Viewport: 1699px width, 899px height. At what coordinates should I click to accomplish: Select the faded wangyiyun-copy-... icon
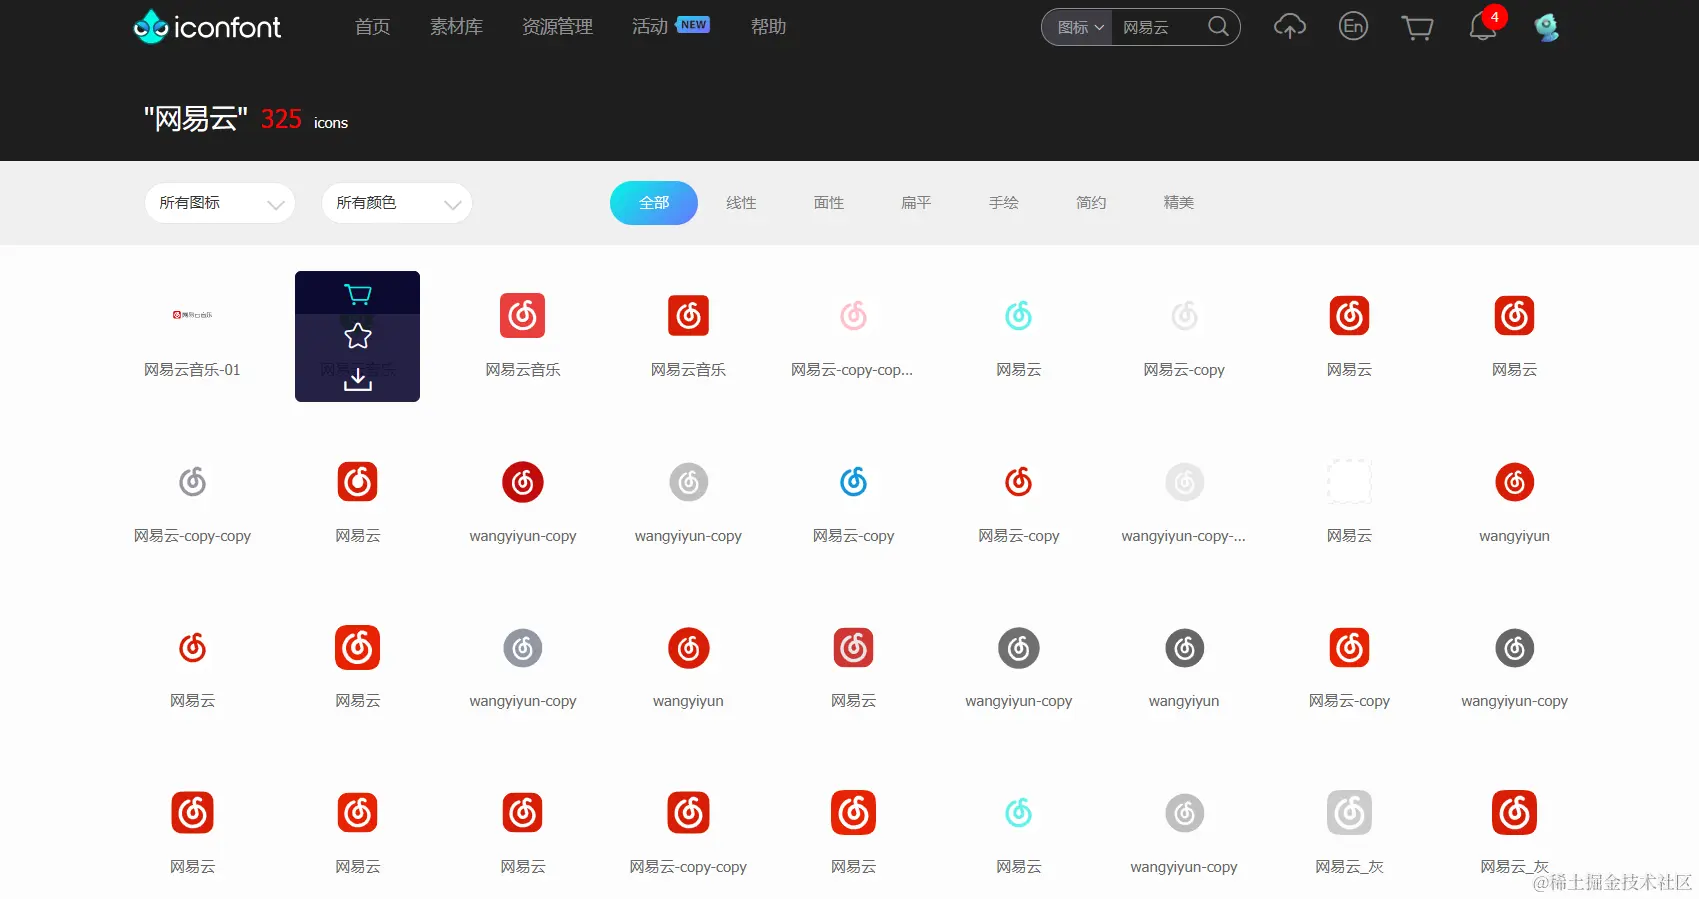coord(1184,482)
